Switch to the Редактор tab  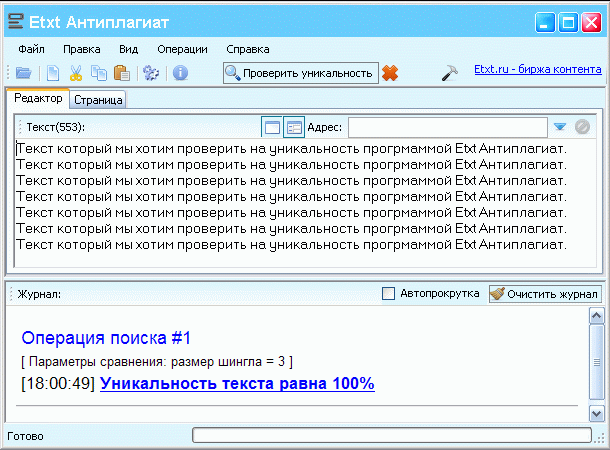[x=38, y=98]
